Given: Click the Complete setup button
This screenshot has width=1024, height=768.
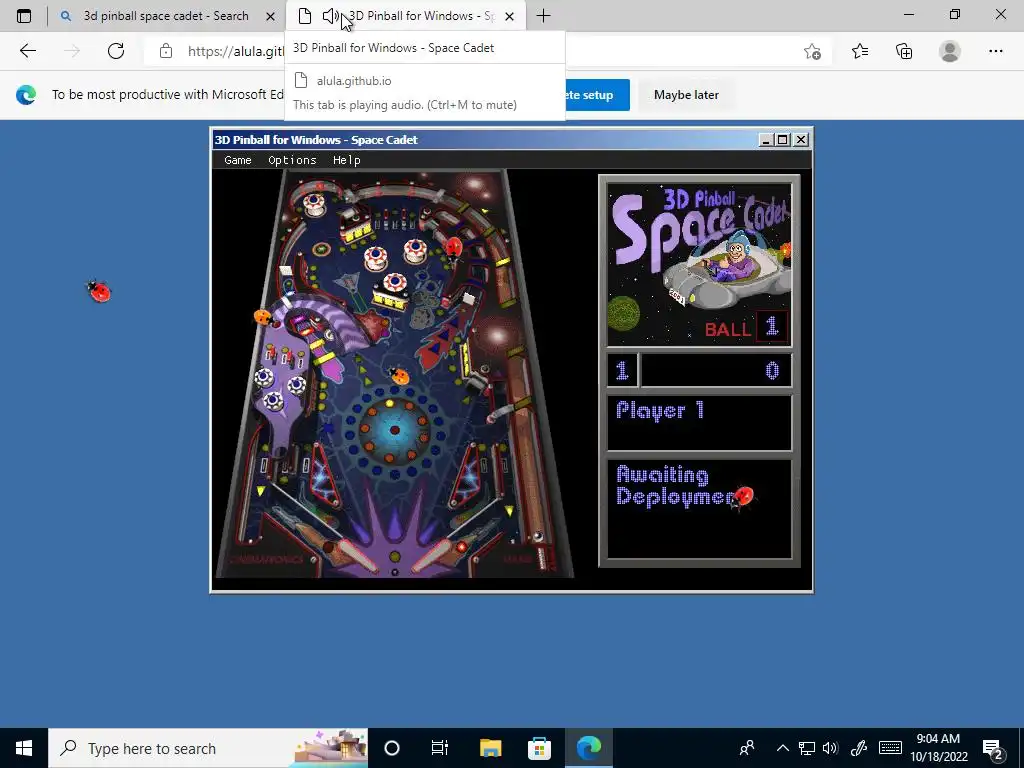Looking at the screenshot, I should (x=597, y=95).
